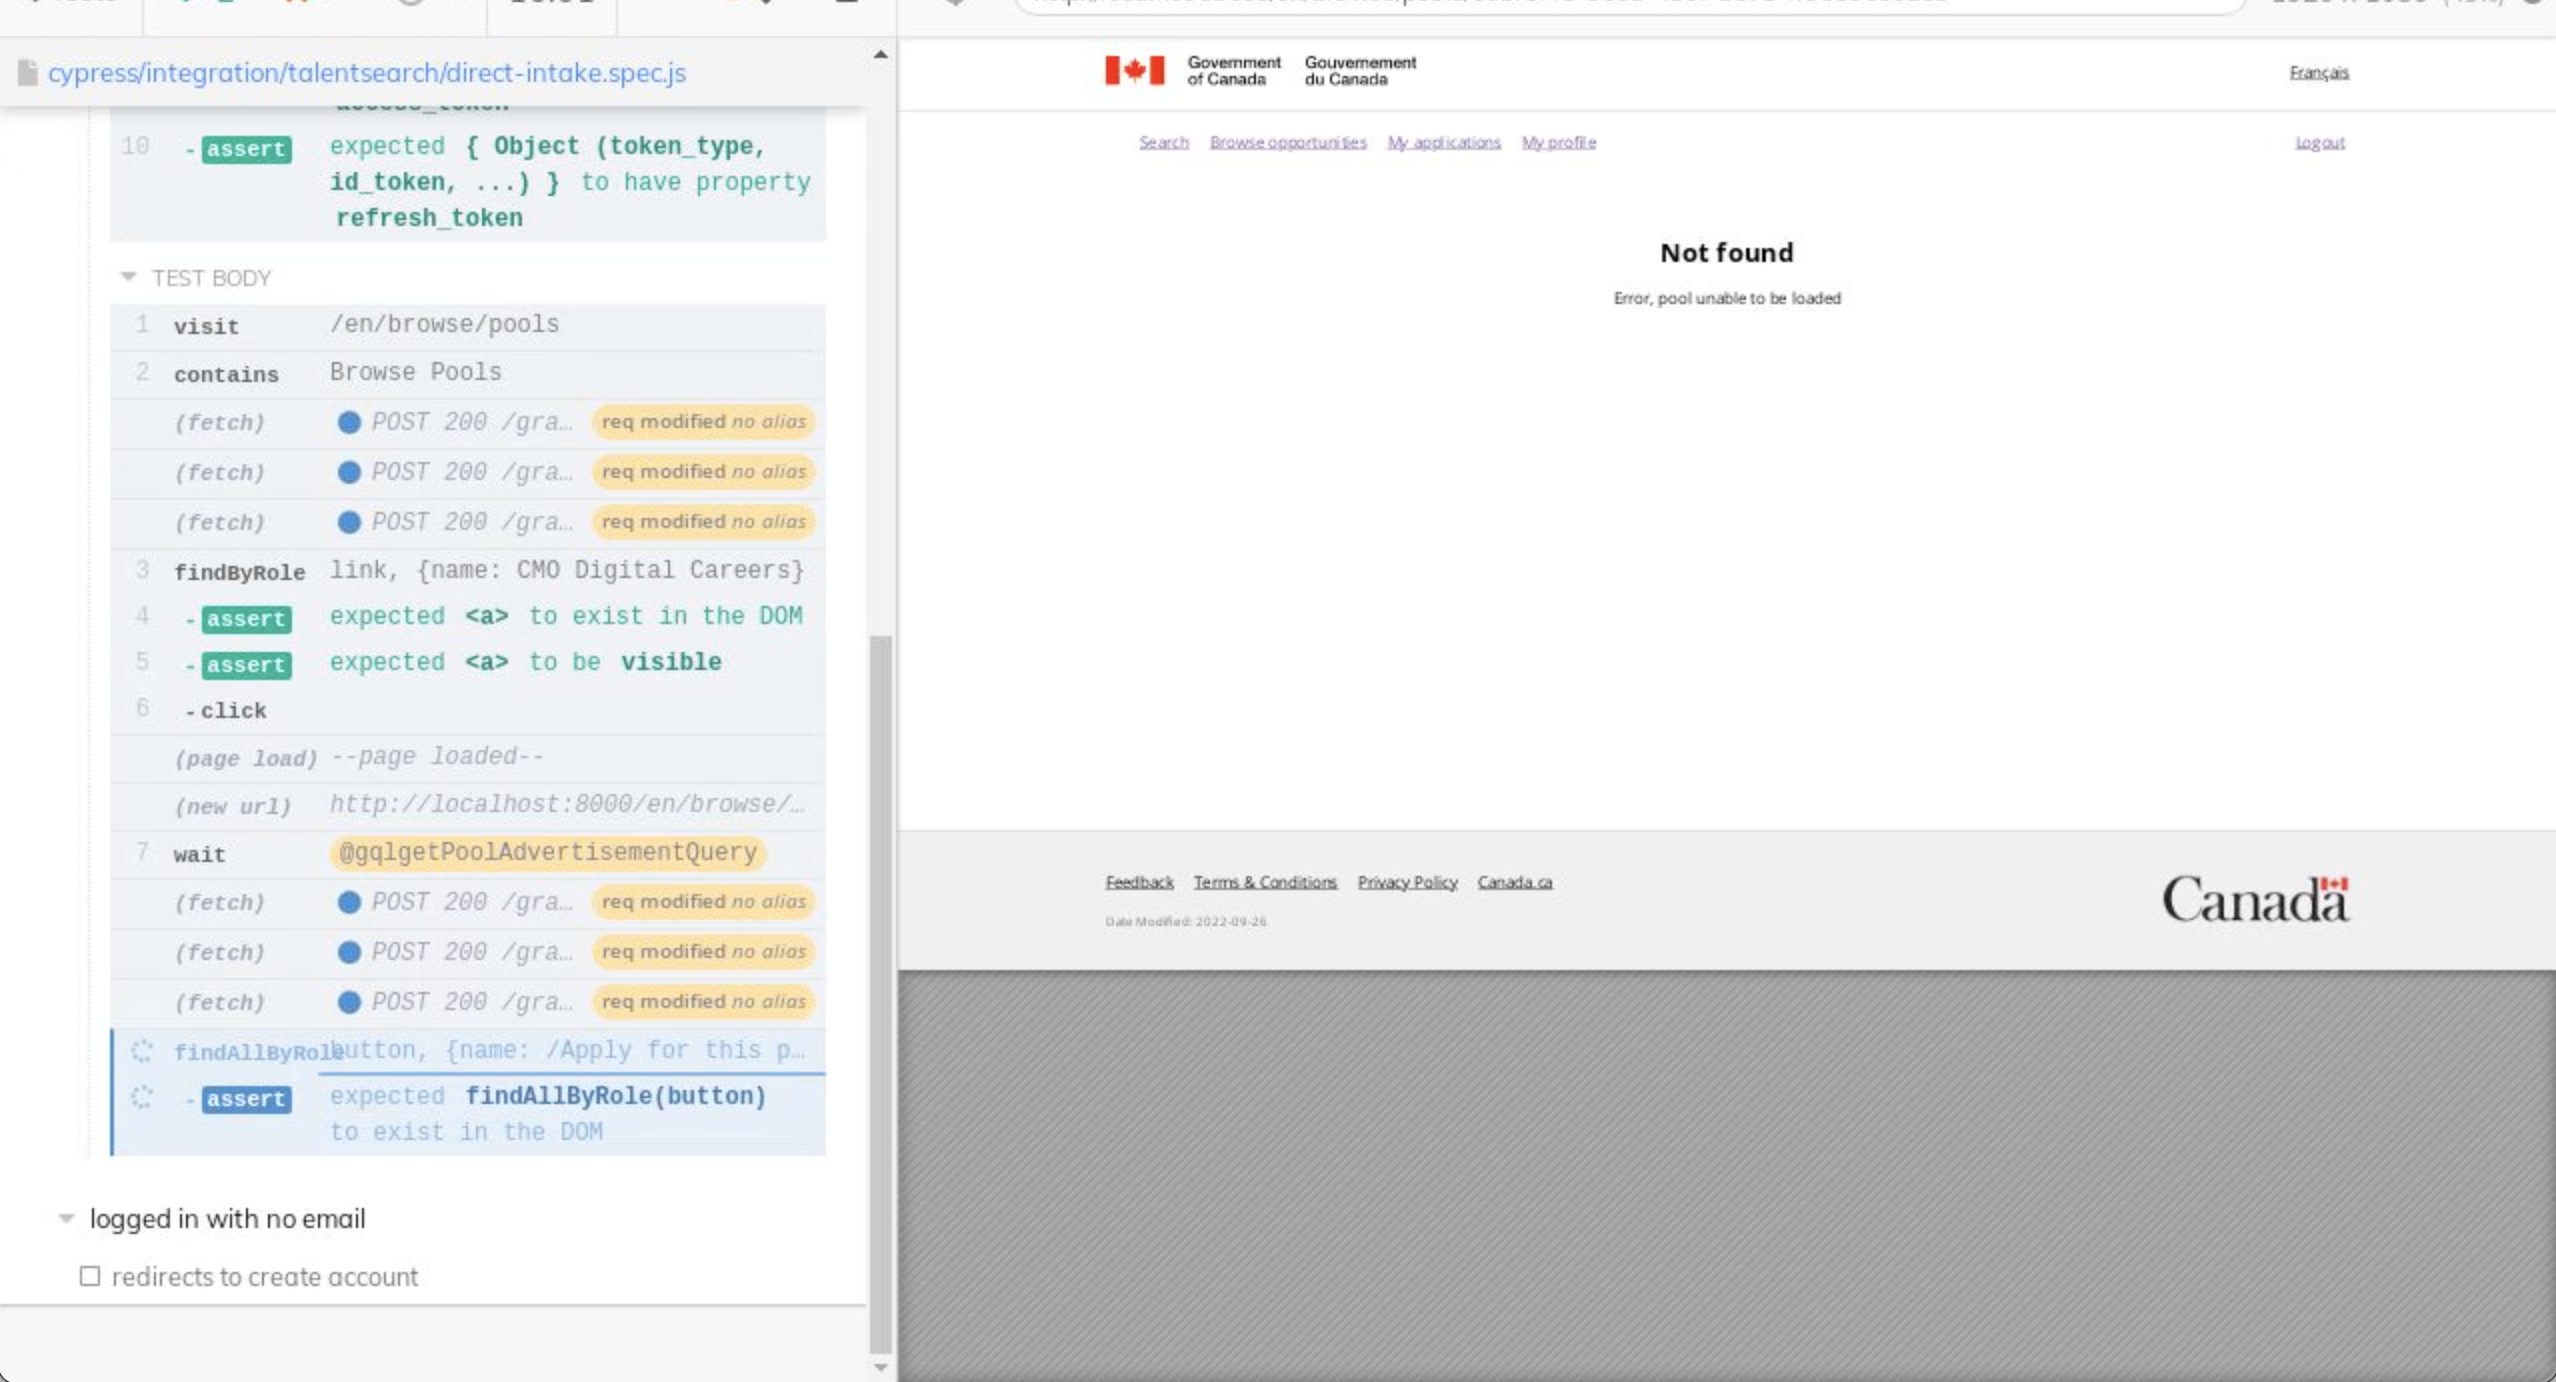Image resolution: width=2556 pixels, height=1382 pixels.
Task: Collapse the TEST BODY section
Action: pyautogui.click(x=130, y=277)
